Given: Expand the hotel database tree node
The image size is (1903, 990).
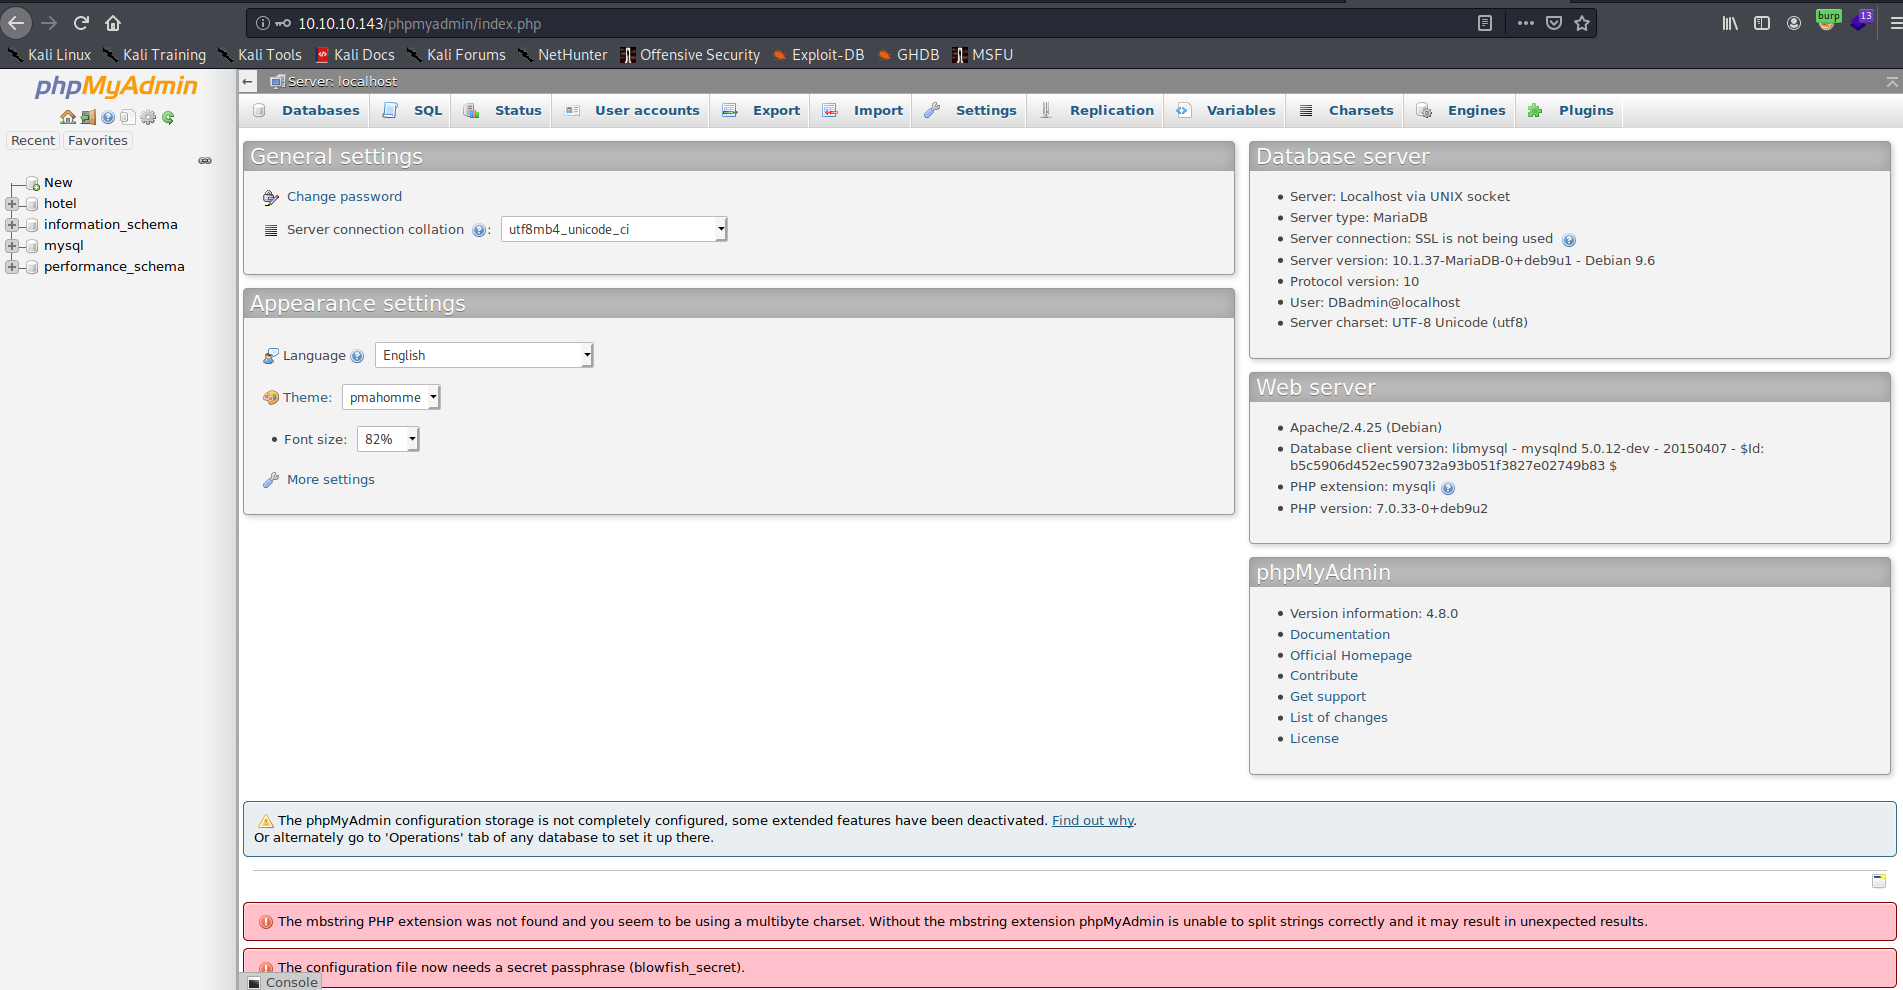Looking at the screenshot, I should pyautogui.click(x=11, y=203).
